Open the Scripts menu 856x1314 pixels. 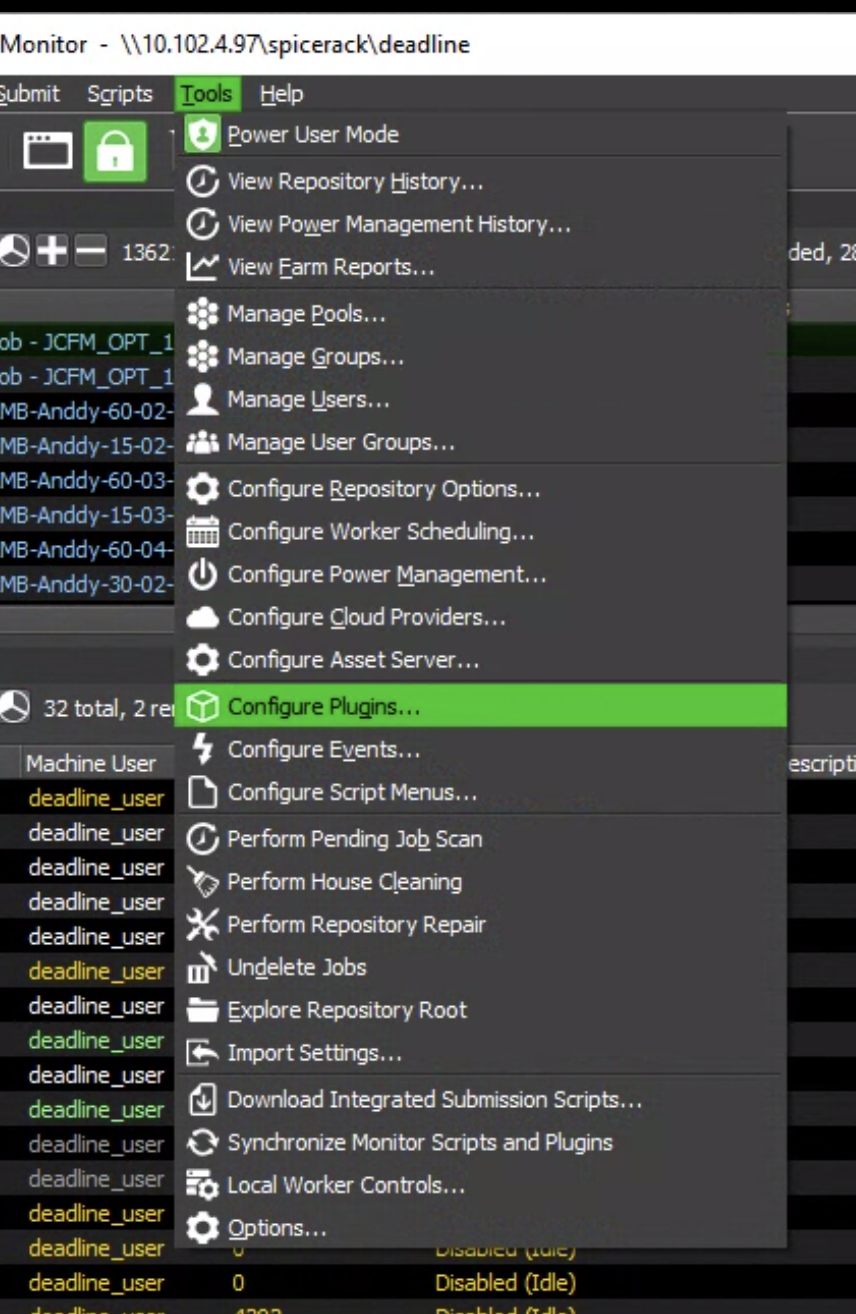(119, 93)
